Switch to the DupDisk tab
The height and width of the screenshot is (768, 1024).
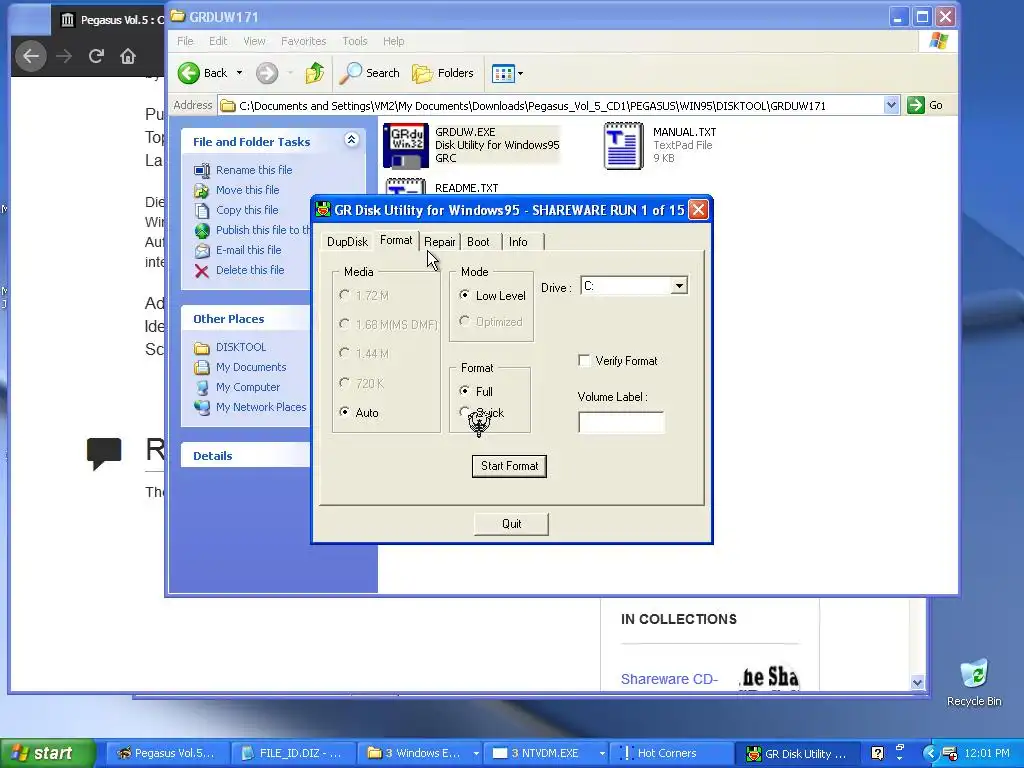(347, 242)
